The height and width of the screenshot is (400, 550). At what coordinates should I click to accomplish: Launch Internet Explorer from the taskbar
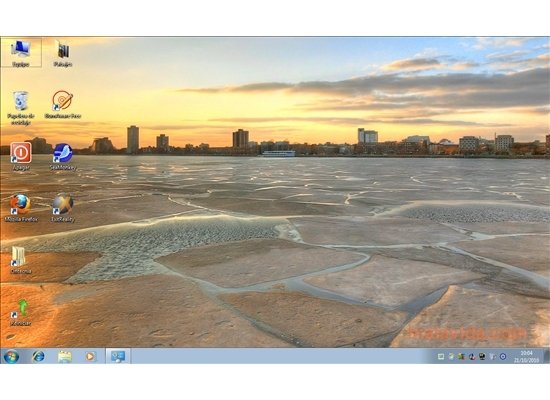point(38,356)
